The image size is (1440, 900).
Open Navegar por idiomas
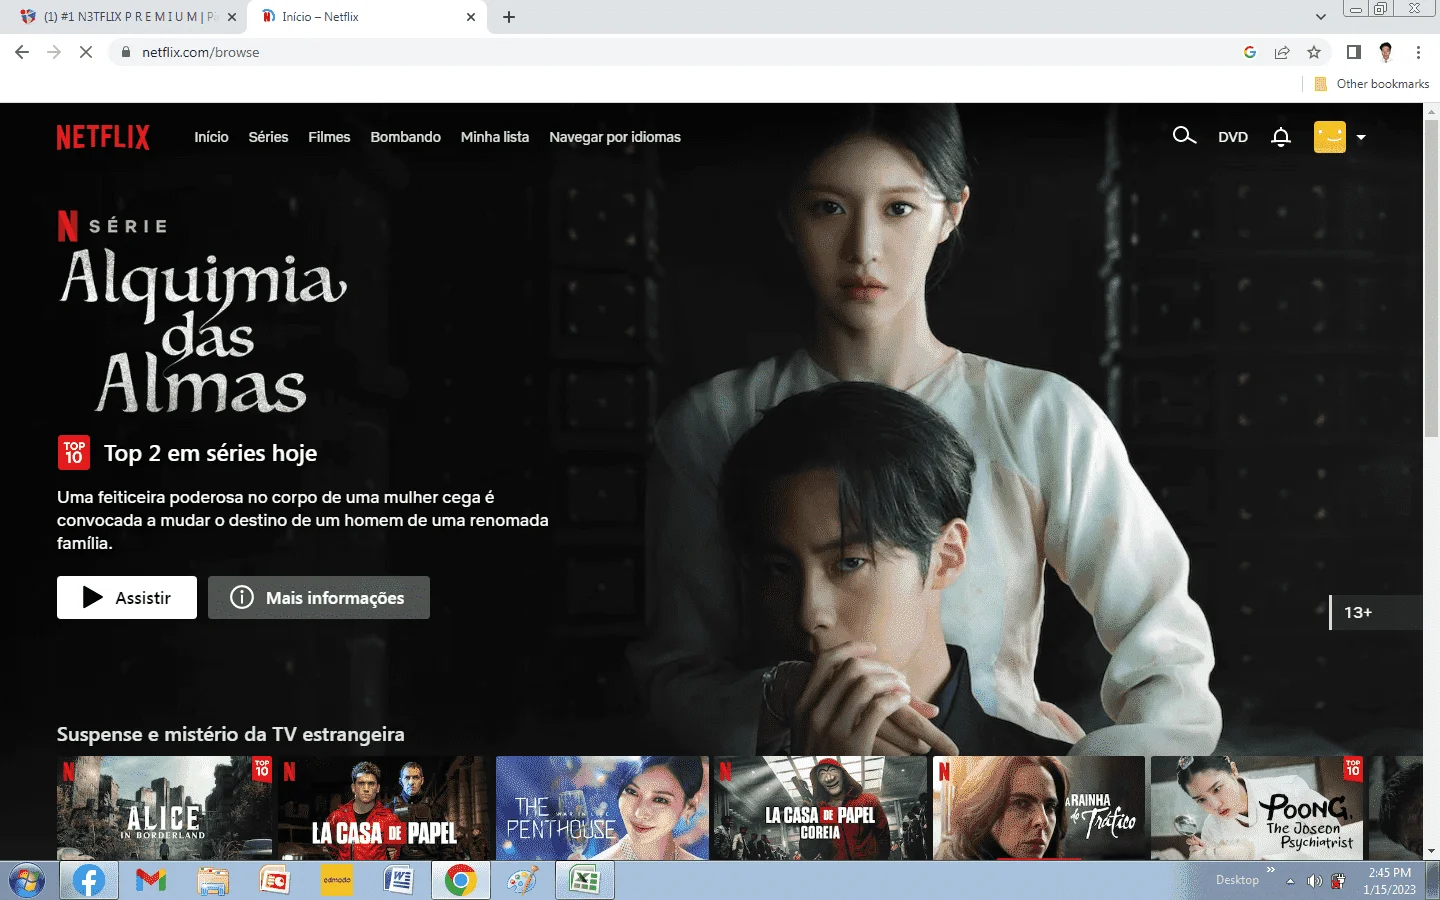tap(615, 137)
